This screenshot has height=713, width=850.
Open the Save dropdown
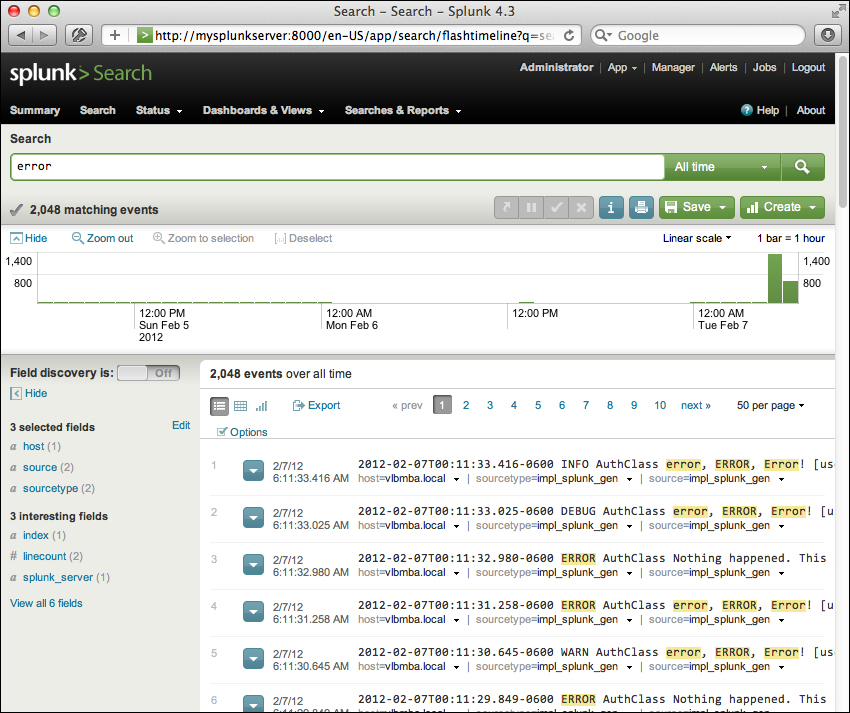click(x=697, y=208)
